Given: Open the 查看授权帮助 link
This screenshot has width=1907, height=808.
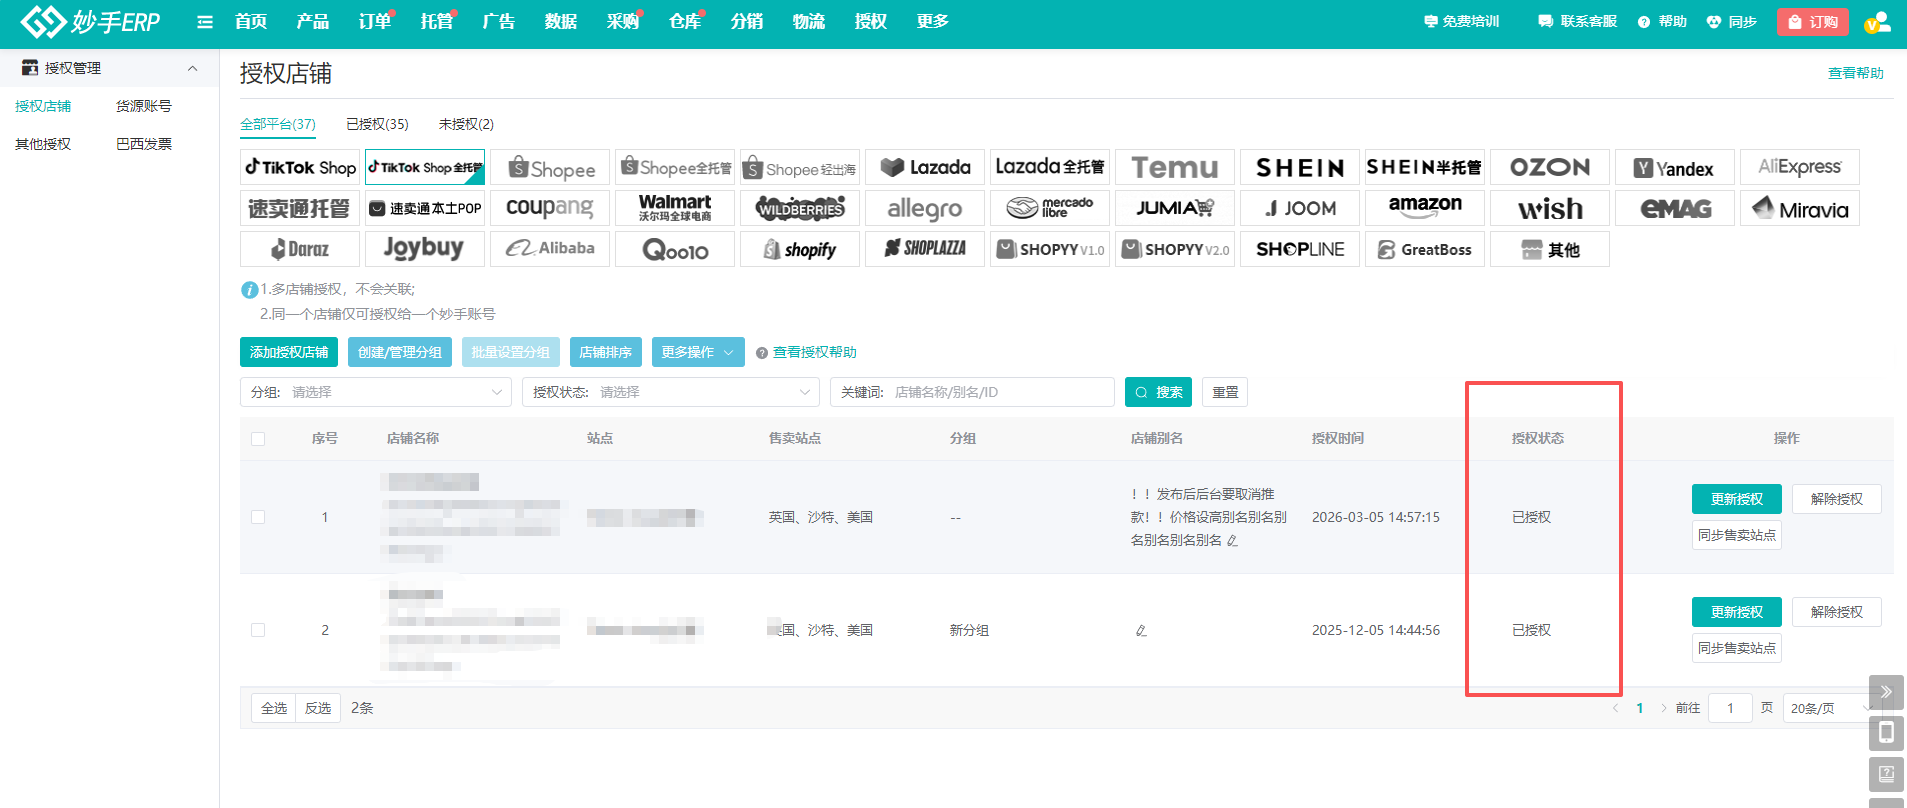Looking at the screenshot, I should pos(815,352).
